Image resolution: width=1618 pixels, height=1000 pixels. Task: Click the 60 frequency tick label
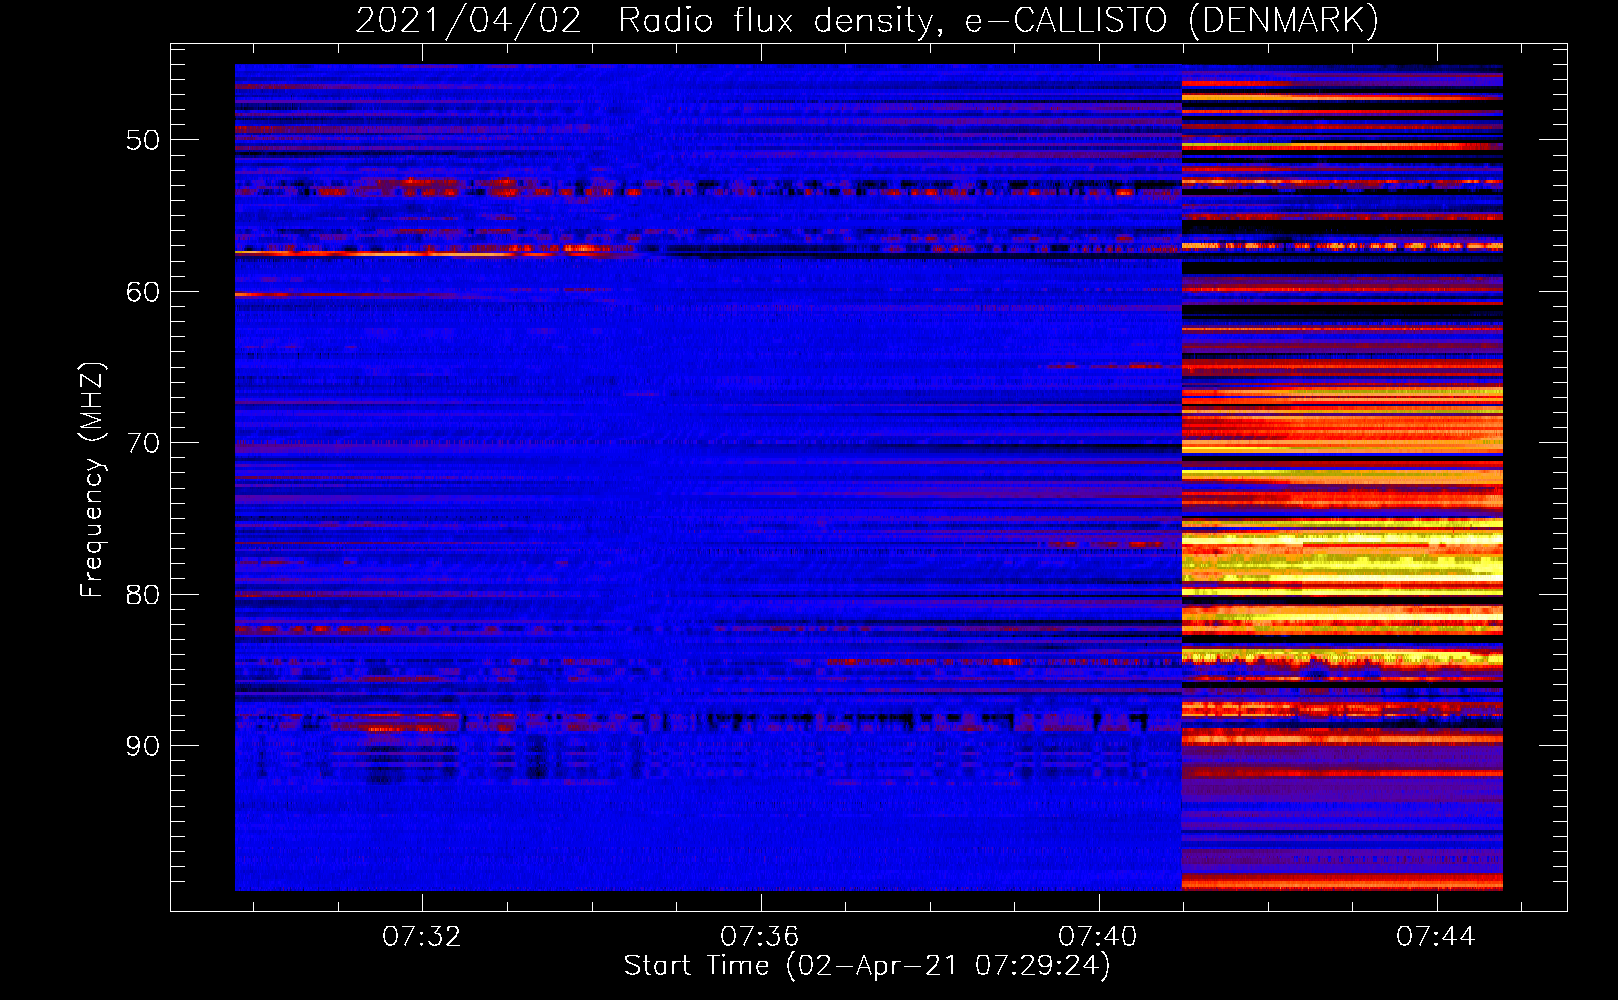coord(143,292)
